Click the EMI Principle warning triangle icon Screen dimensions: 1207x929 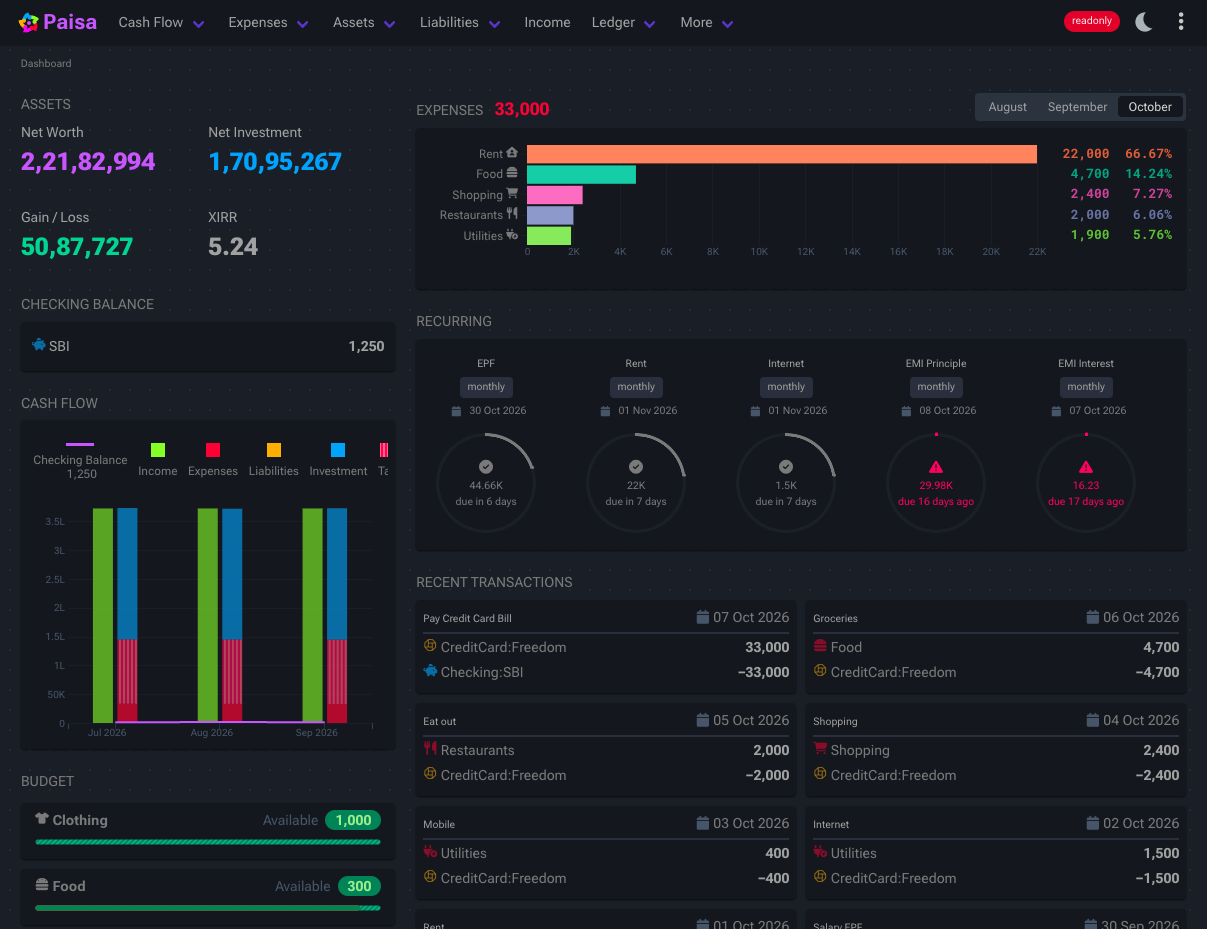(x=936, y=467)
